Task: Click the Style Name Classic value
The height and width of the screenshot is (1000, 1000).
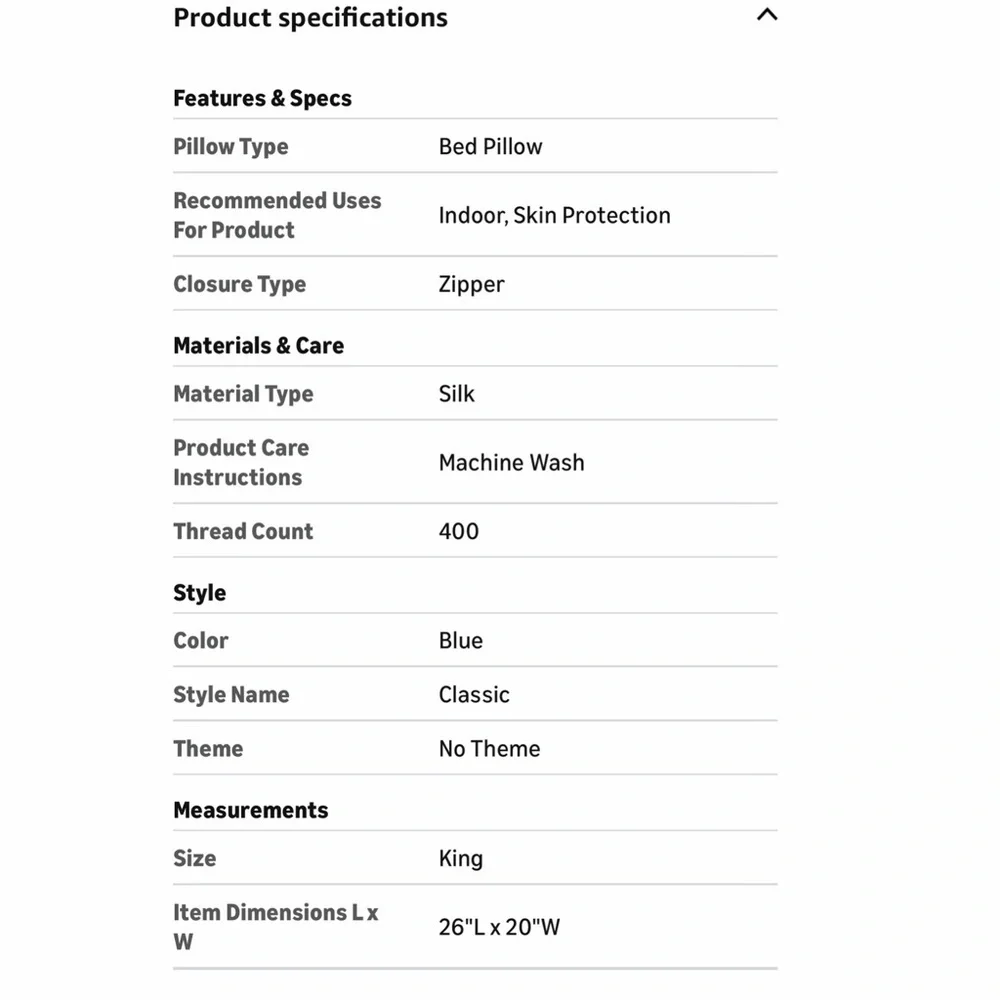Action: [474, 695]
